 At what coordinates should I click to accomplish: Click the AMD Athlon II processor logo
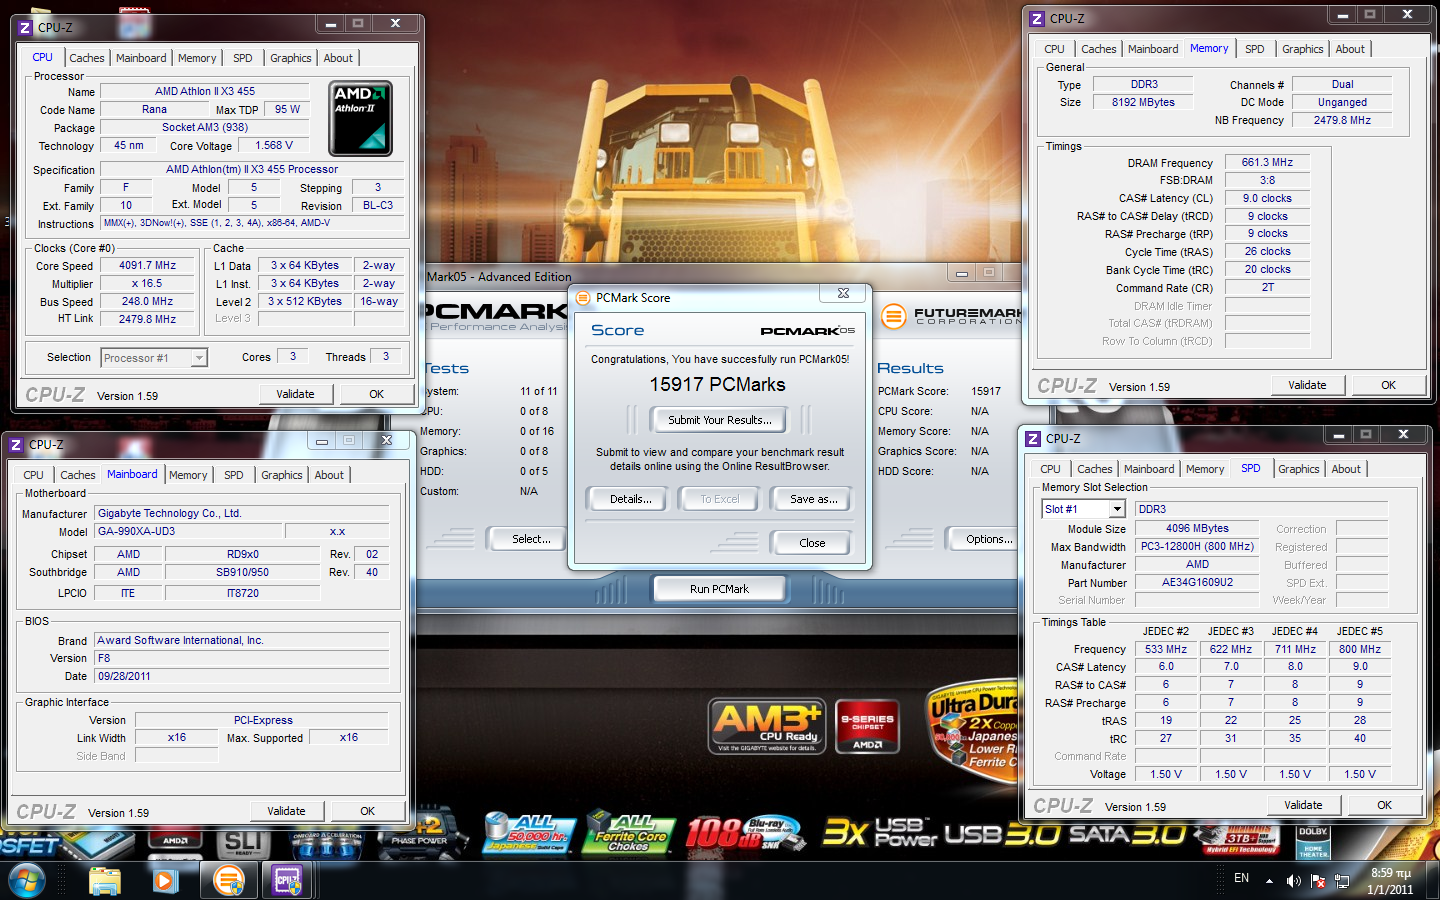[360, 118]
